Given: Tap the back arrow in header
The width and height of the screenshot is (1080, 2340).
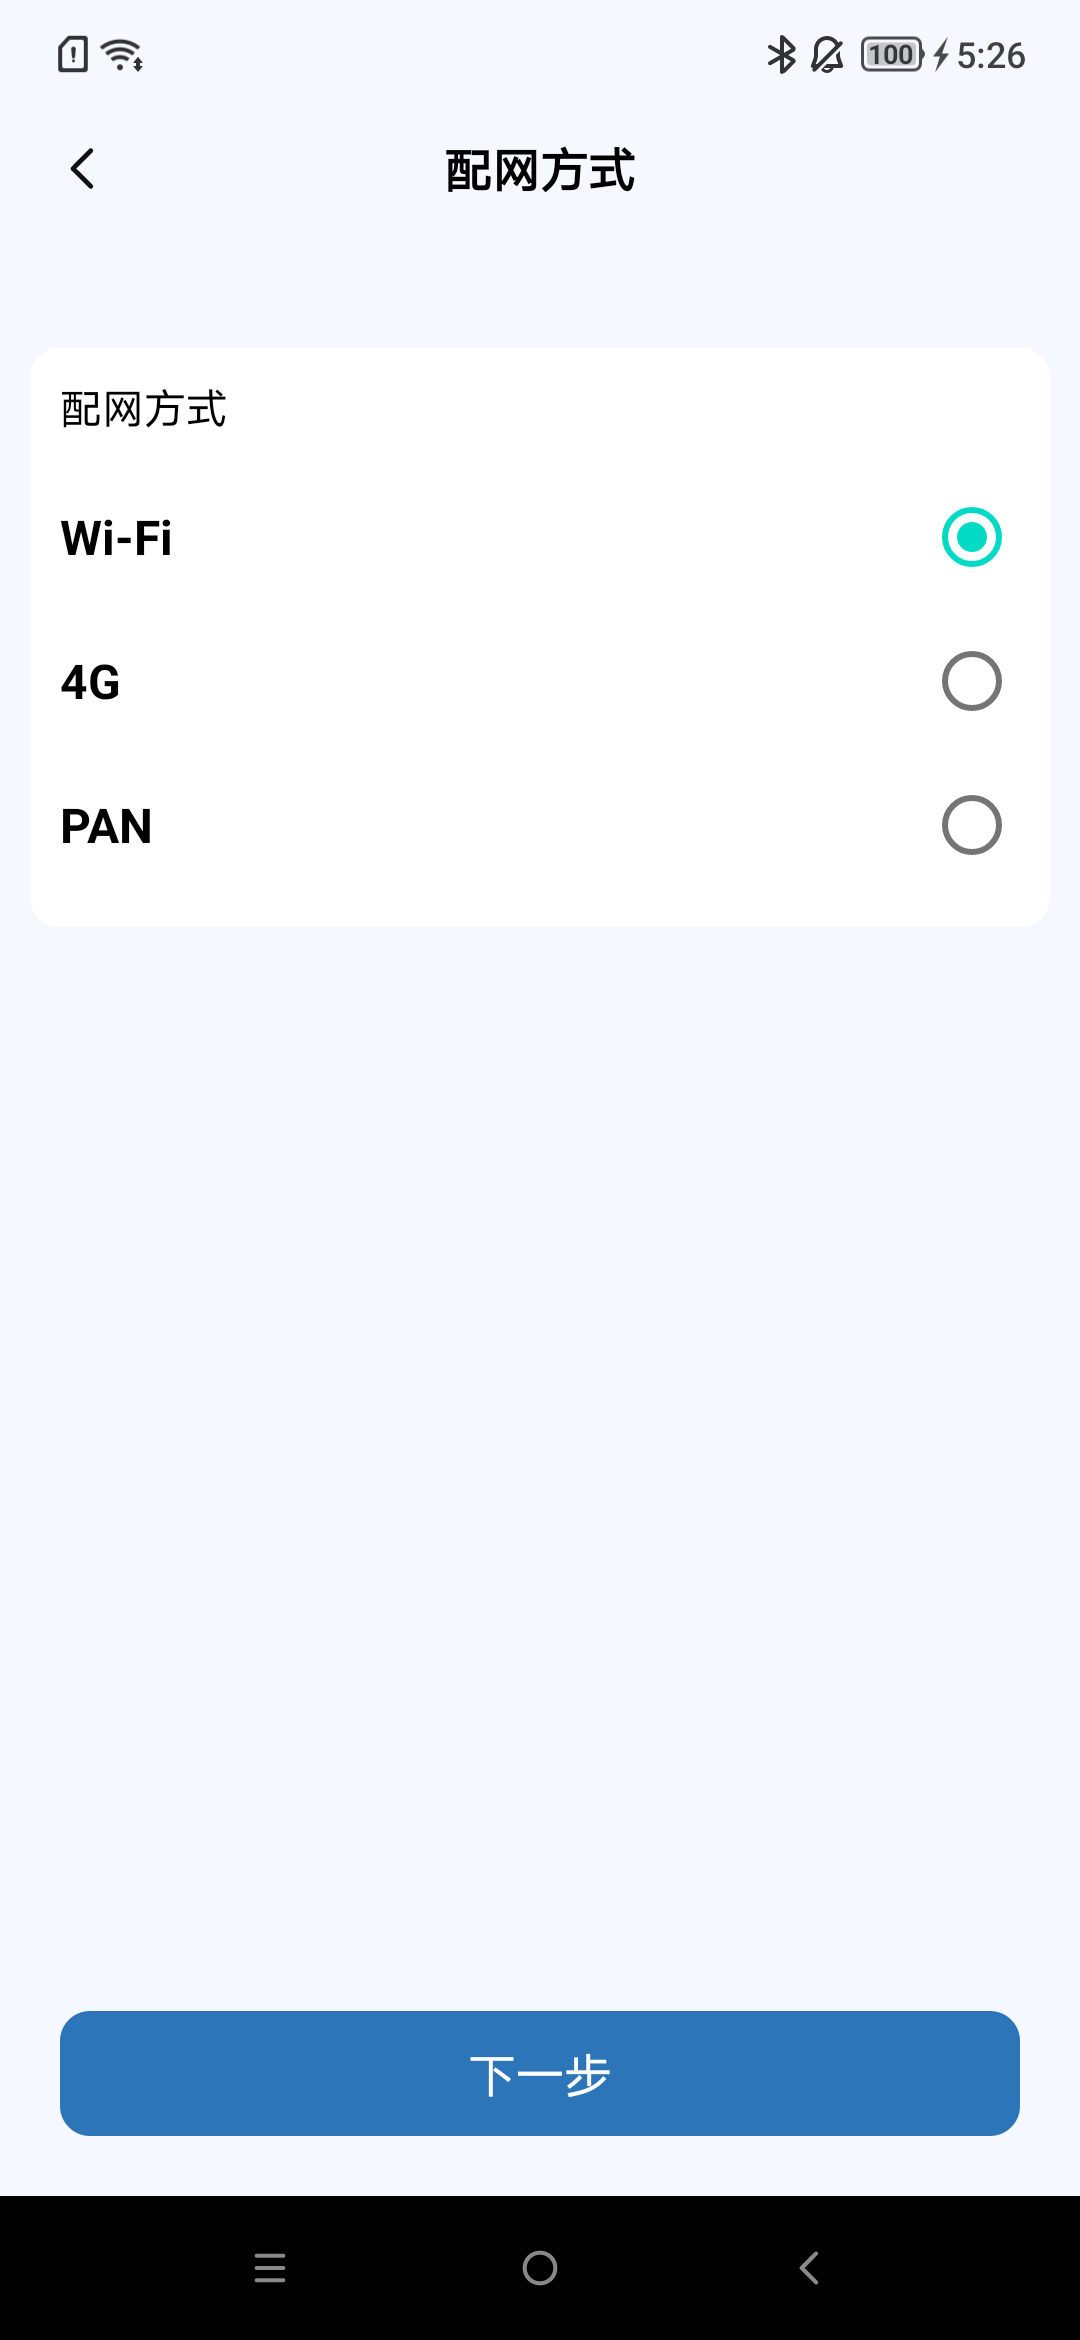Looking at the screenshot, I should (x=83, y=169).
